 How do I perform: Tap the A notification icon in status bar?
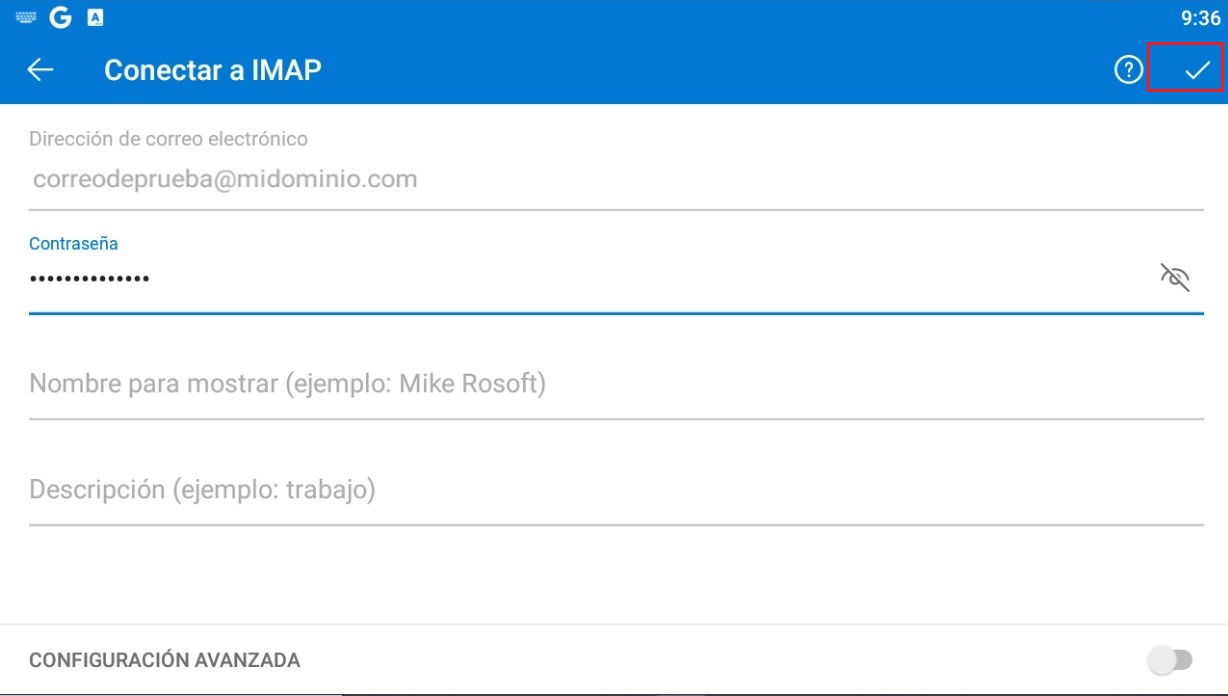click(95, 18)
